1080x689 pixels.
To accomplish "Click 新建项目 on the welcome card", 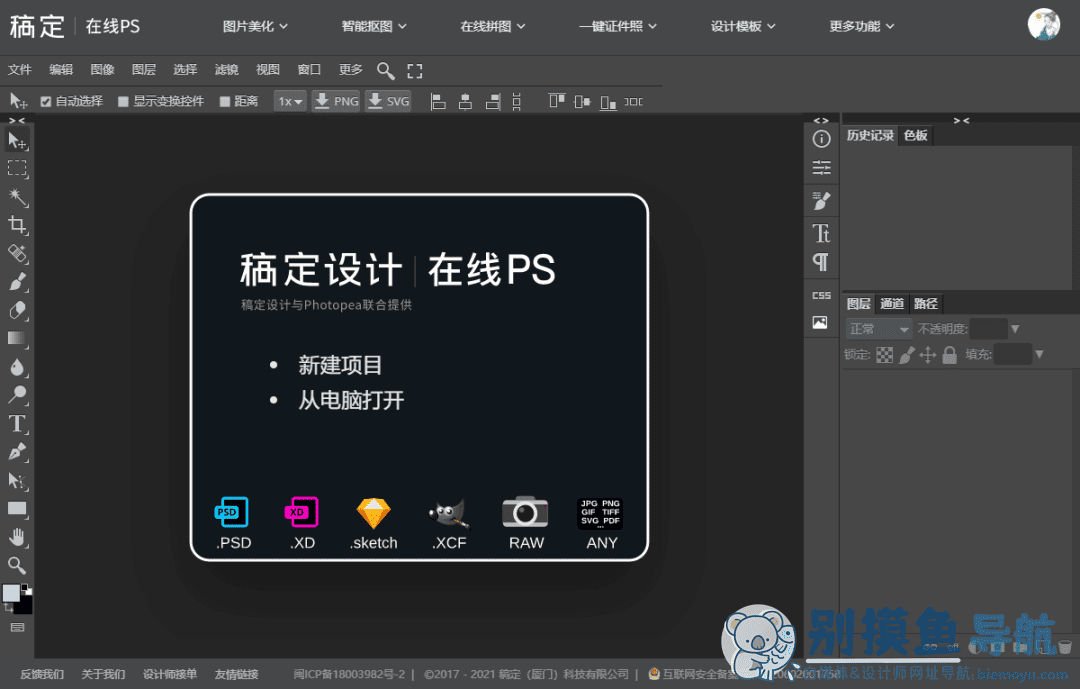I will (x=340, y=365).
